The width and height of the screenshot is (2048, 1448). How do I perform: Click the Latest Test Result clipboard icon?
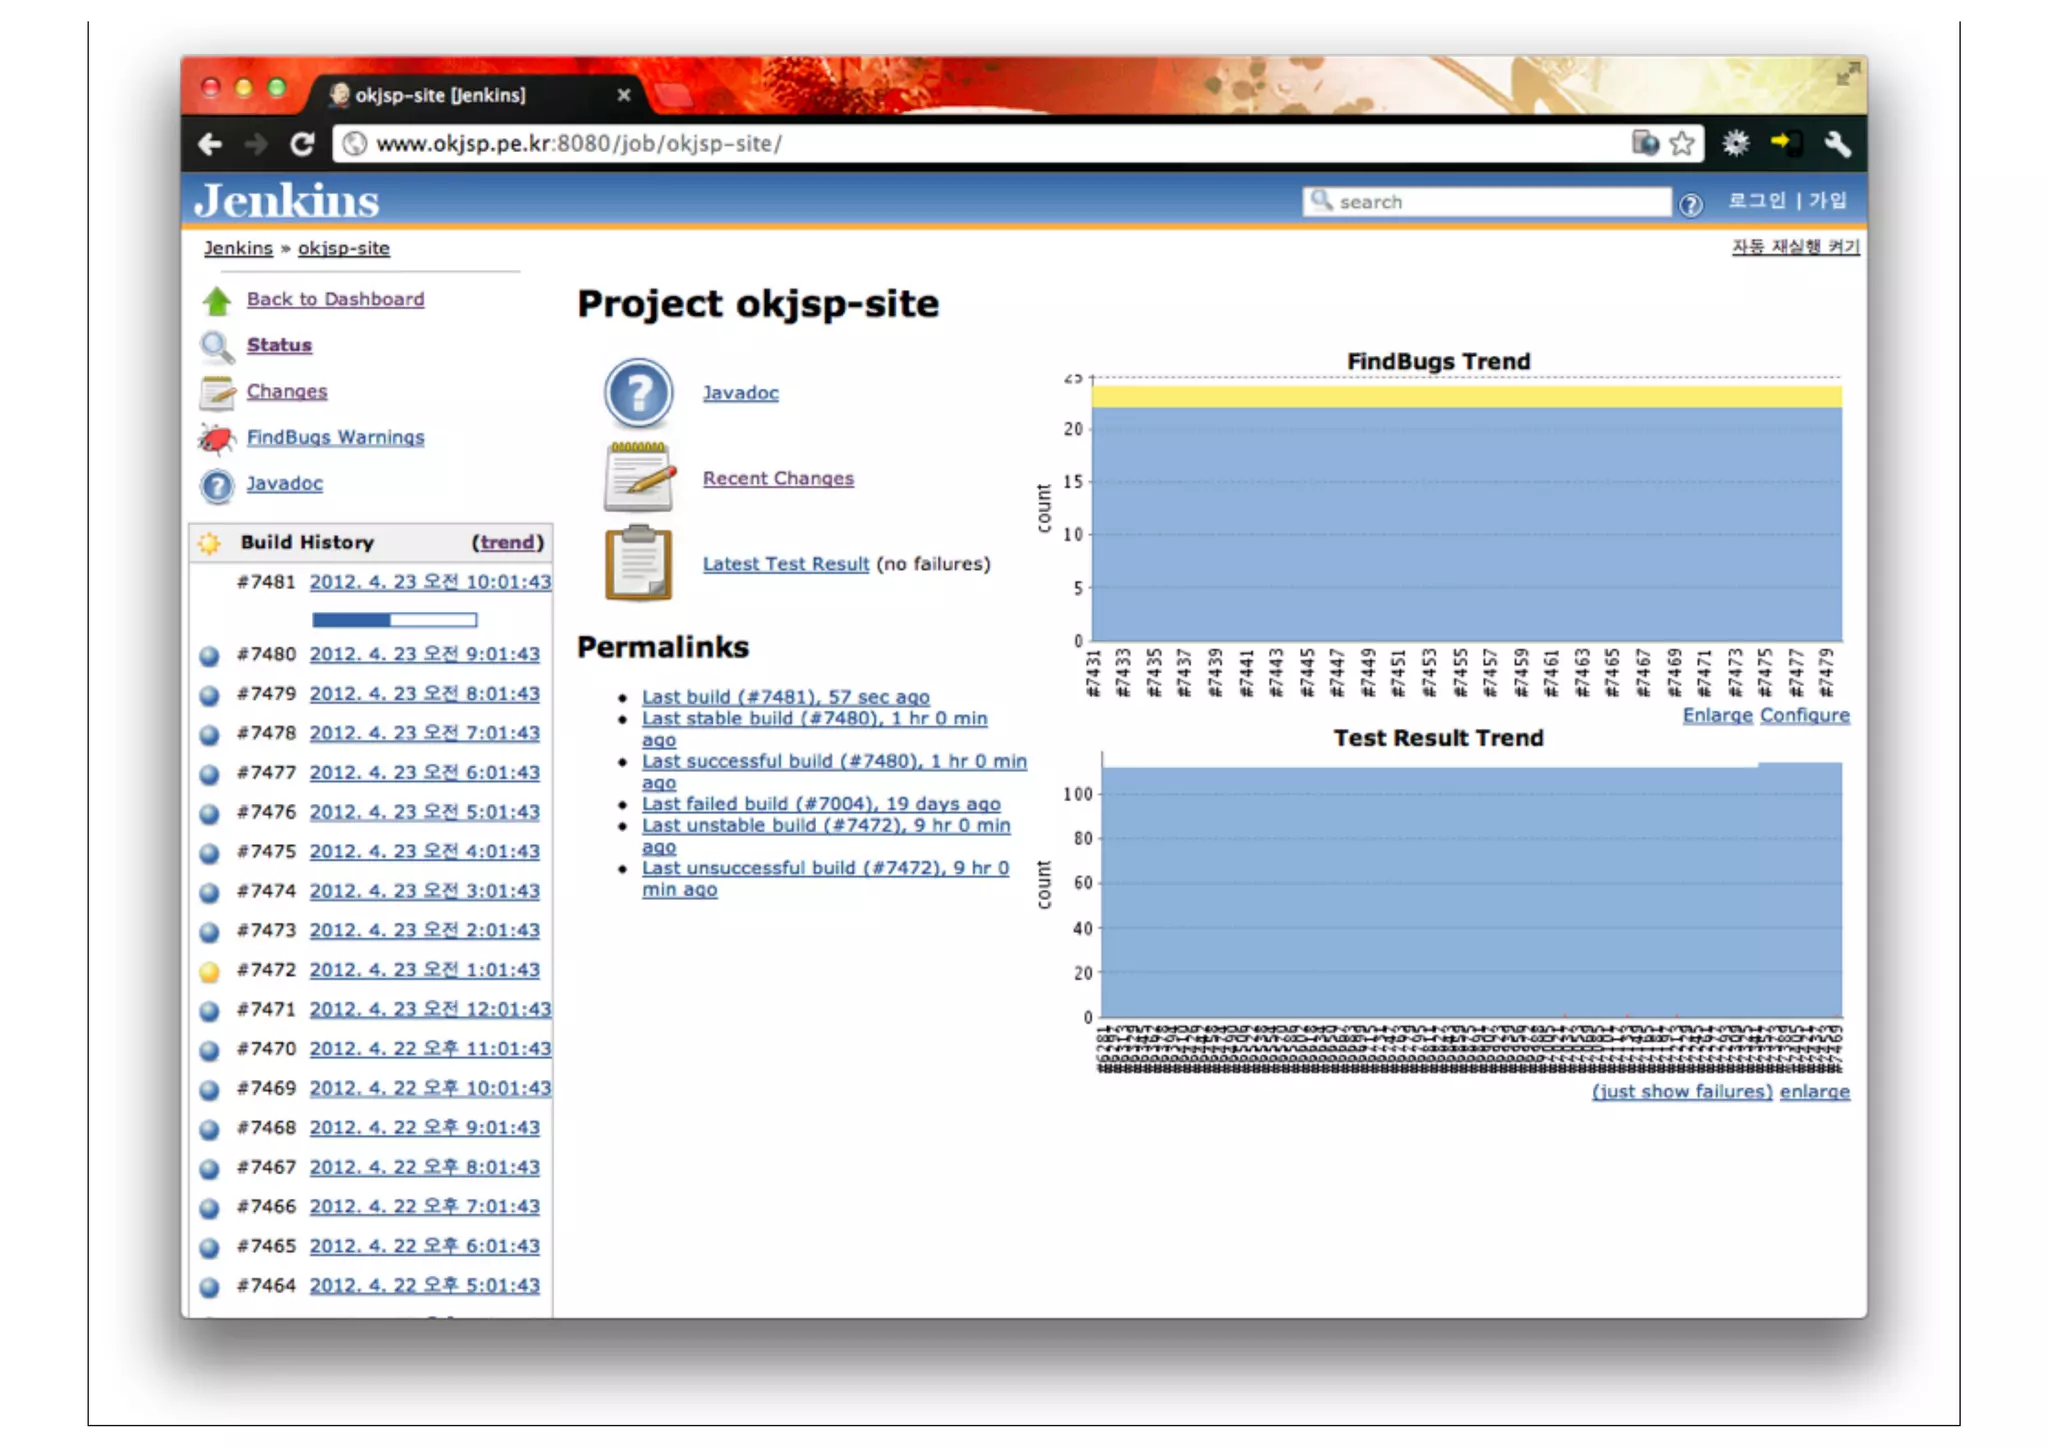click(638, 563)
